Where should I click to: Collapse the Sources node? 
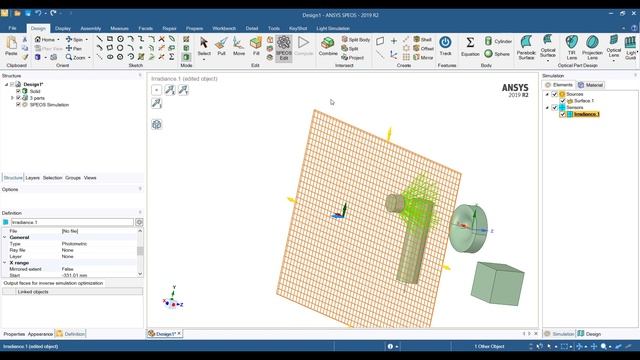pyautogui.click(x=547, y=94)
